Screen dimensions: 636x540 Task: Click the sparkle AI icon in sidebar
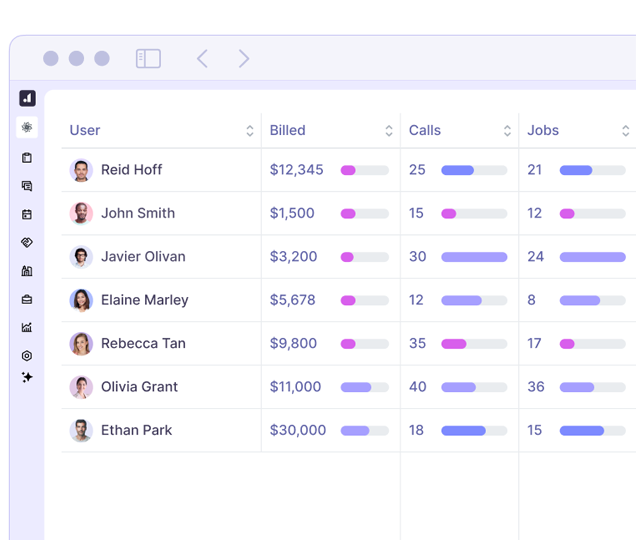click(27, 377)
